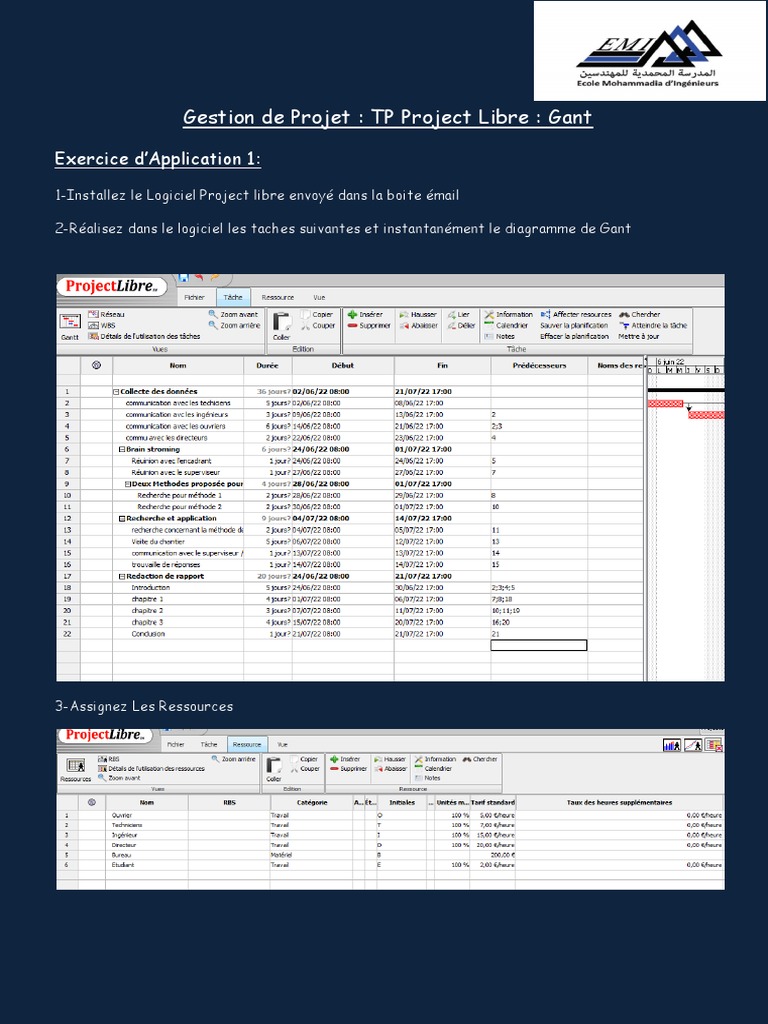Open the Ressource tab above task table
Viewport: 768px width, 1024px height.
(278, 297)
